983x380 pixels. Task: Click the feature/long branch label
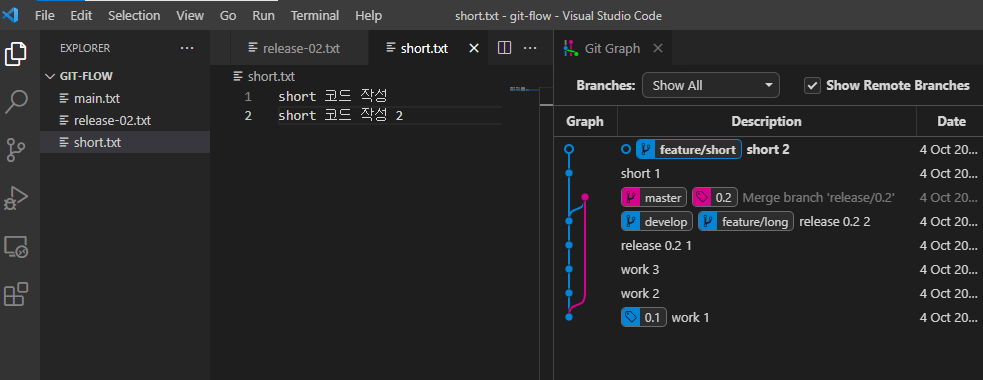pyautogui.click(x=746, y=221)
